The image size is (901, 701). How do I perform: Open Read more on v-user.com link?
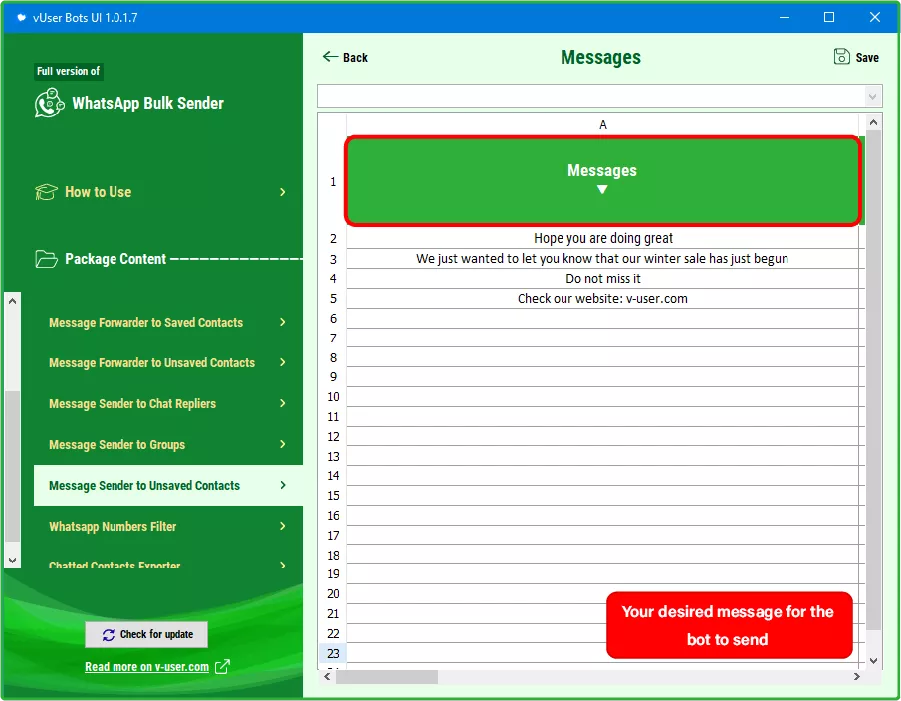[x=147, y=667]
